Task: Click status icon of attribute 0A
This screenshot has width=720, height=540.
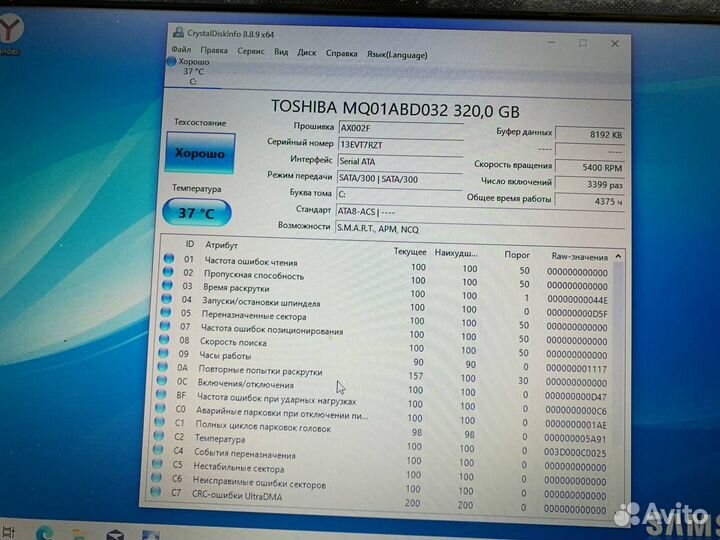Action: [x=163, y=367]
